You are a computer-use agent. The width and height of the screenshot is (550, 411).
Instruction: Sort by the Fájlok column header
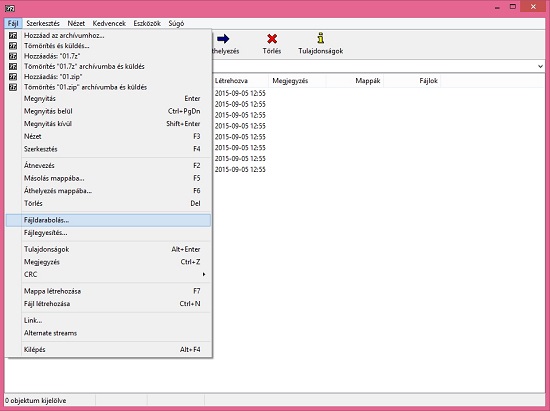pos(412,81)
